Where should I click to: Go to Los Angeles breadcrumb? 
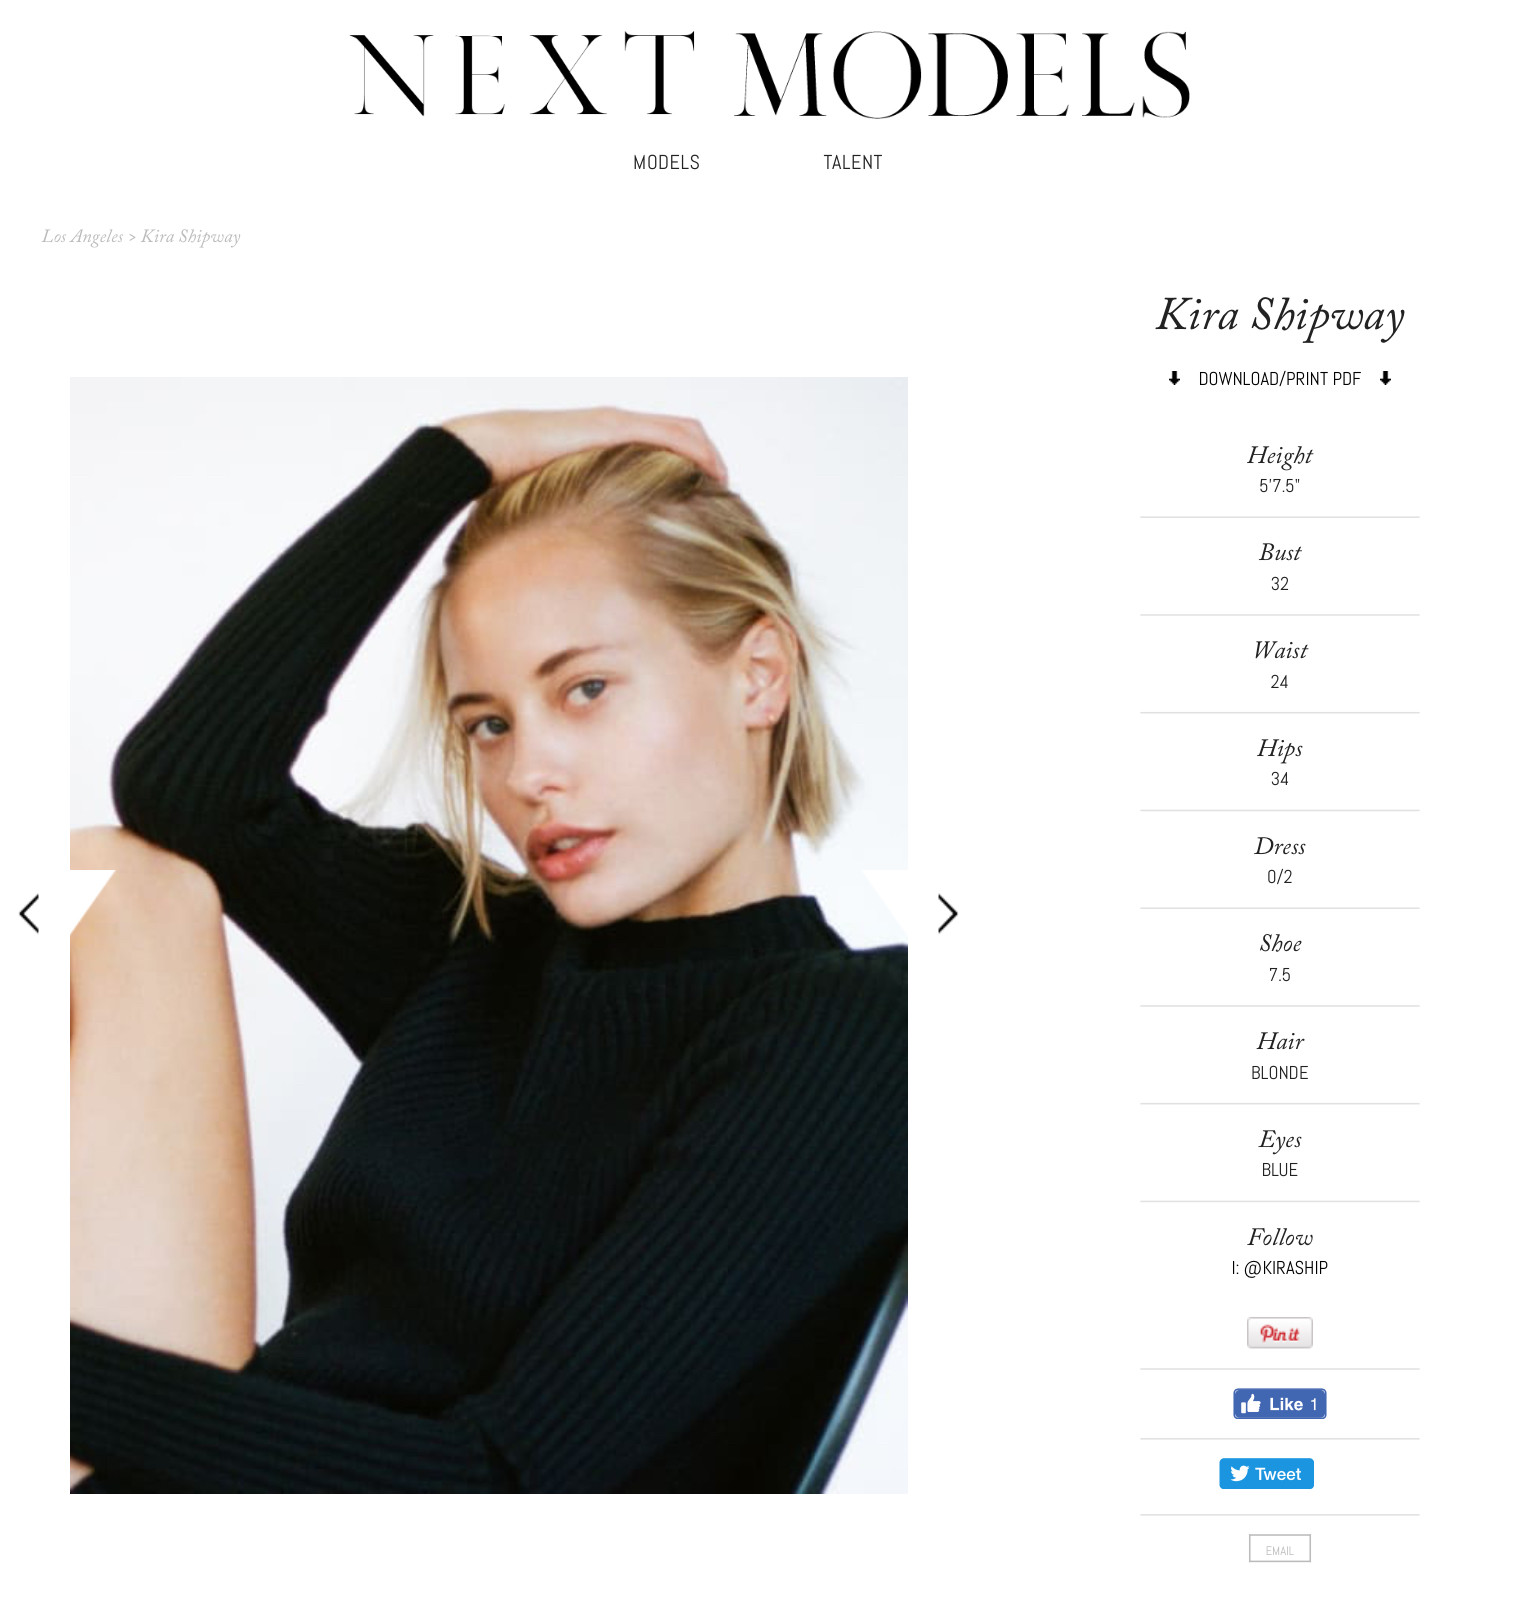[x=82, y=236]
